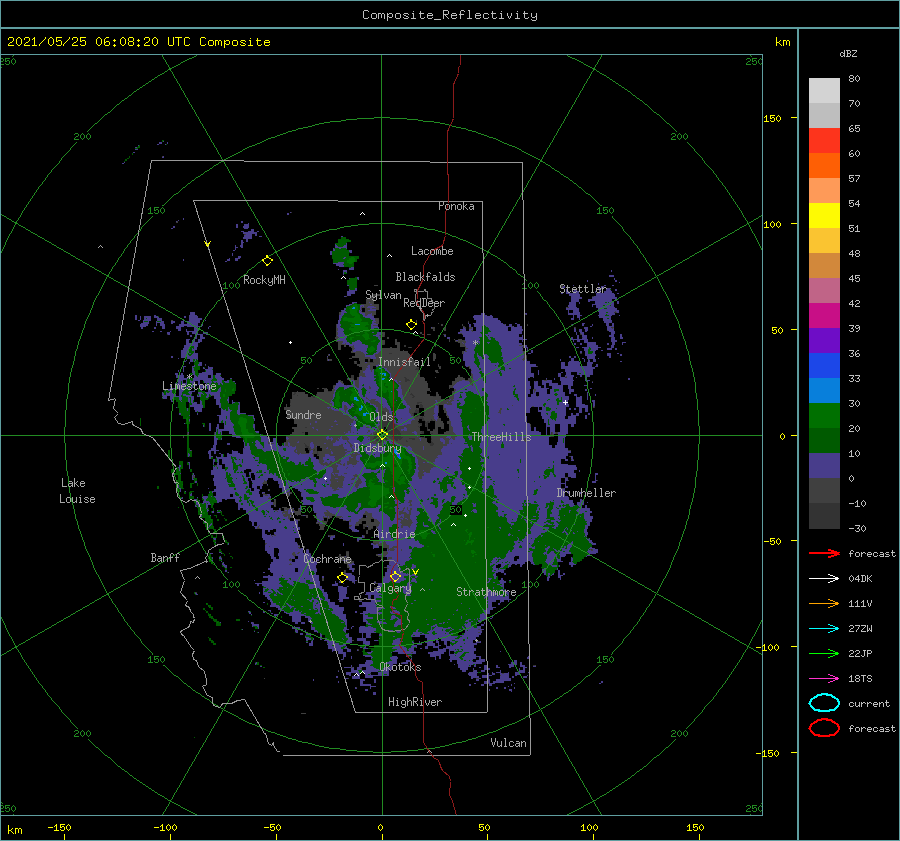The height and width of the screenshot is (841, 900).
Task: Click the RedDeer city label
Action: [424, 303]
